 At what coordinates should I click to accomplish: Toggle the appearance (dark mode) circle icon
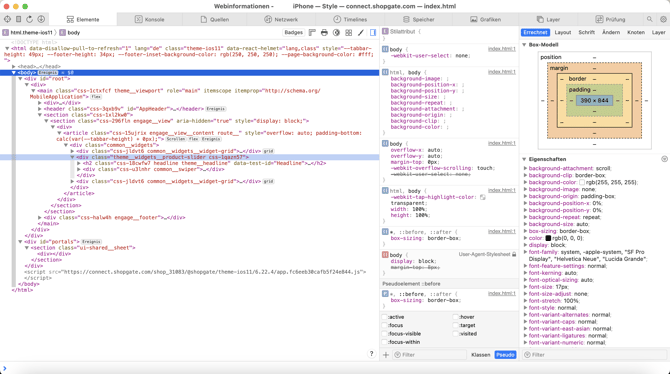coord(336,32)
